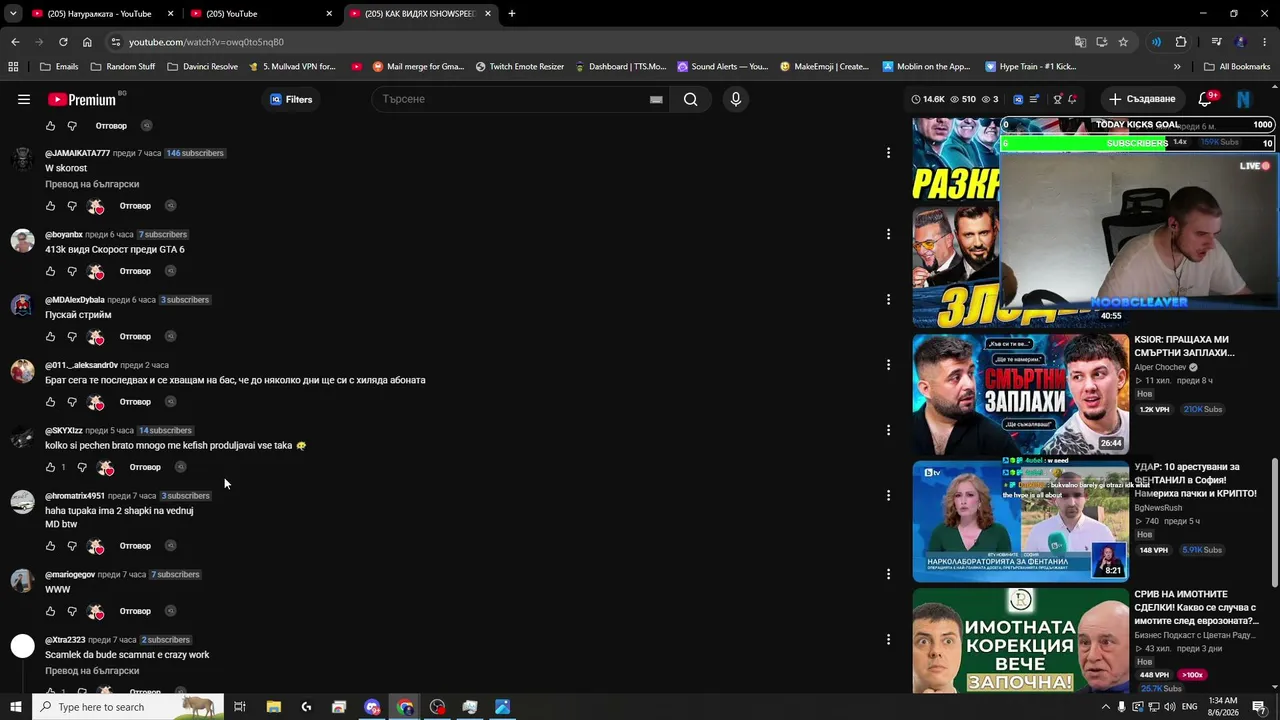Open the @hromatrix4951 channel link
The width and height of the screenshot is (1280, 720).
pyautogui.click(x=75, y=496)
